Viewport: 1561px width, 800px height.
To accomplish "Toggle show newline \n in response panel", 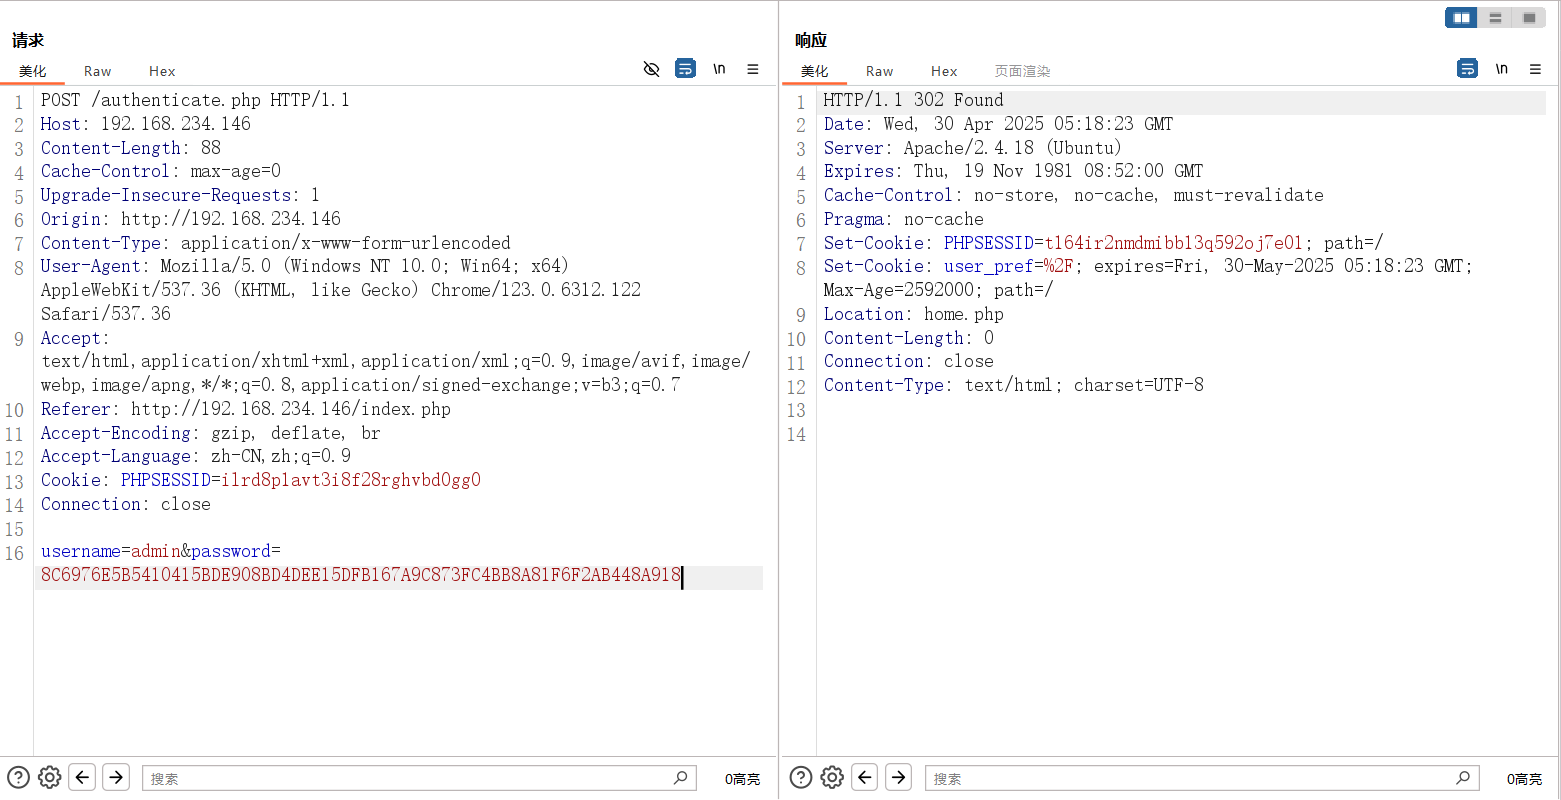I will click(x=1501, y=69).
